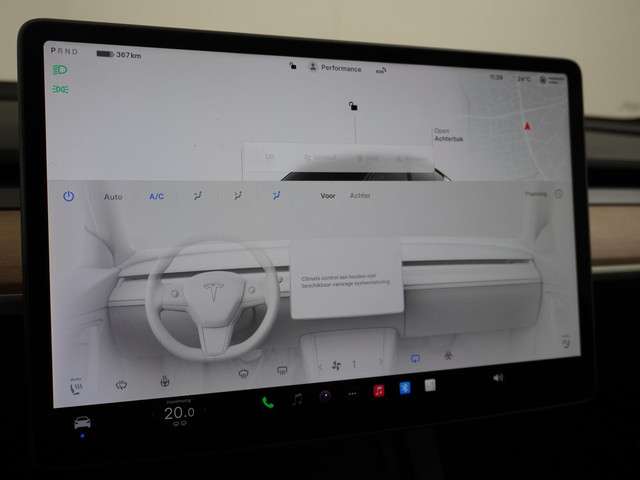Toggle face-level airflow vent icon
Viewport: 640px width, 480px height.
(x=238, y=196)
